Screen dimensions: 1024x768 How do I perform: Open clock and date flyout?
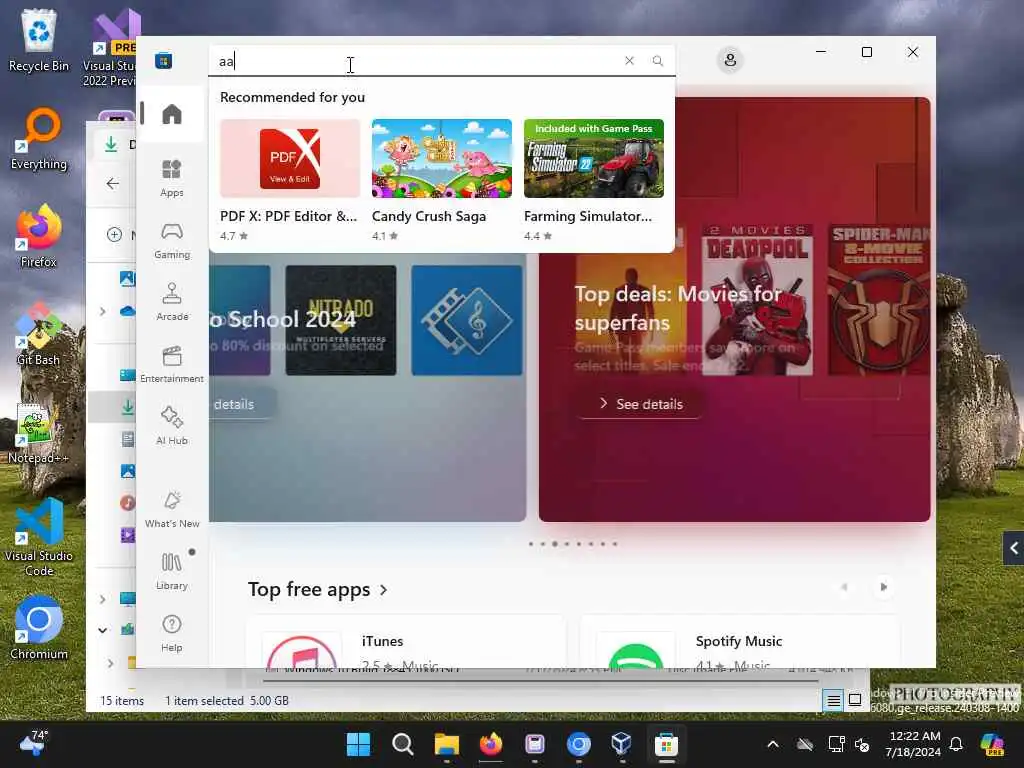pyautogui.click(x=913, y=744)
